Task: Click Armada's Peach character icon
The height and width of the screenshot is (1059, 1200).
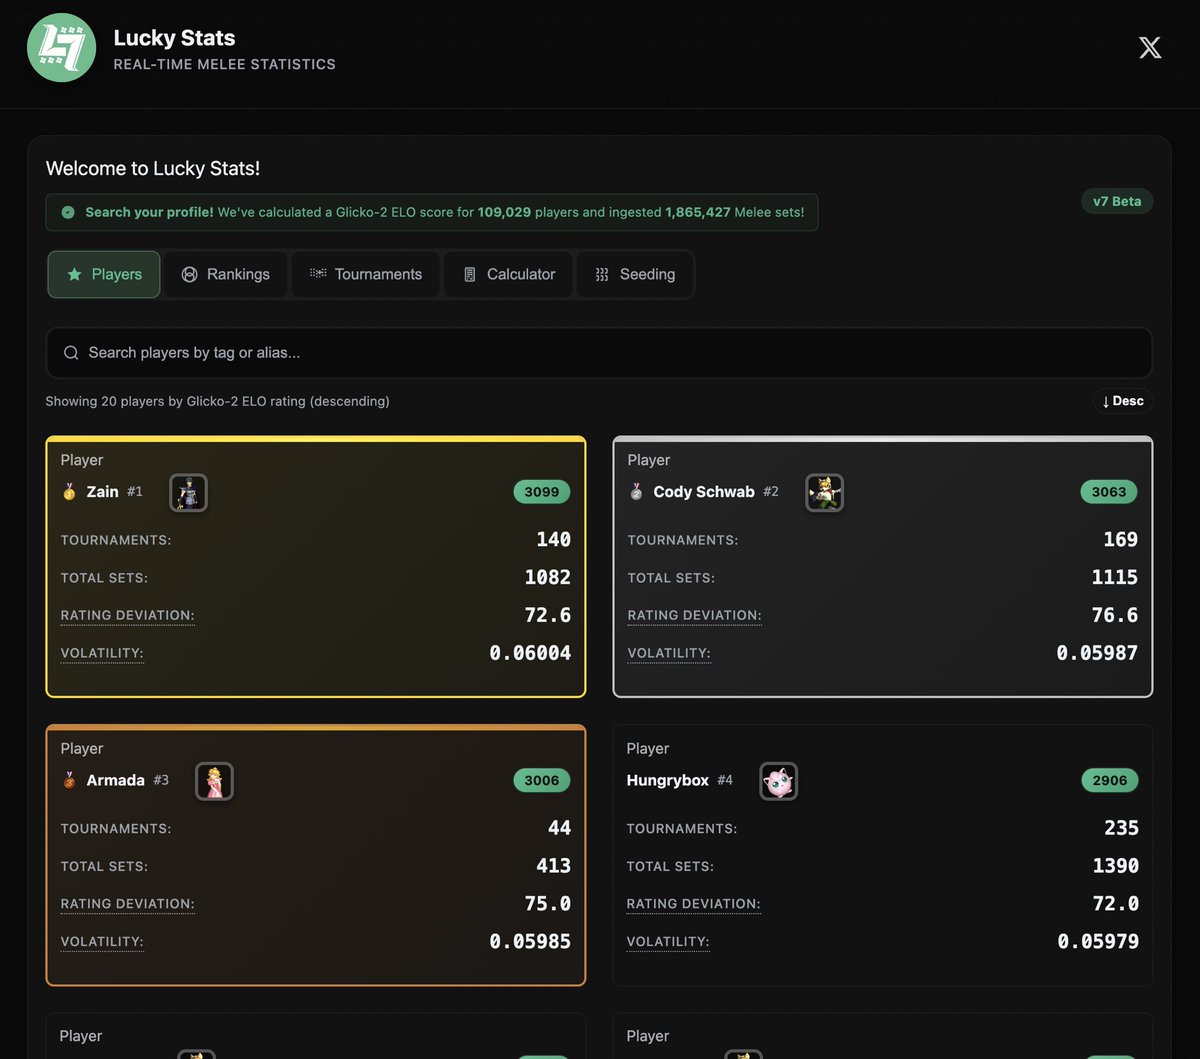Action: click(214, 781)
